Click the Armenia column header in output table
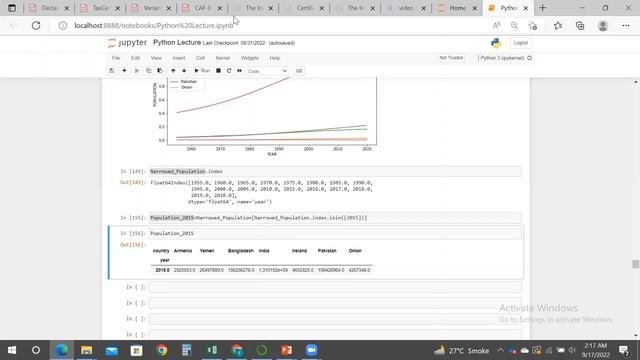This screenshot has height=360, width=640. (182, 251)
